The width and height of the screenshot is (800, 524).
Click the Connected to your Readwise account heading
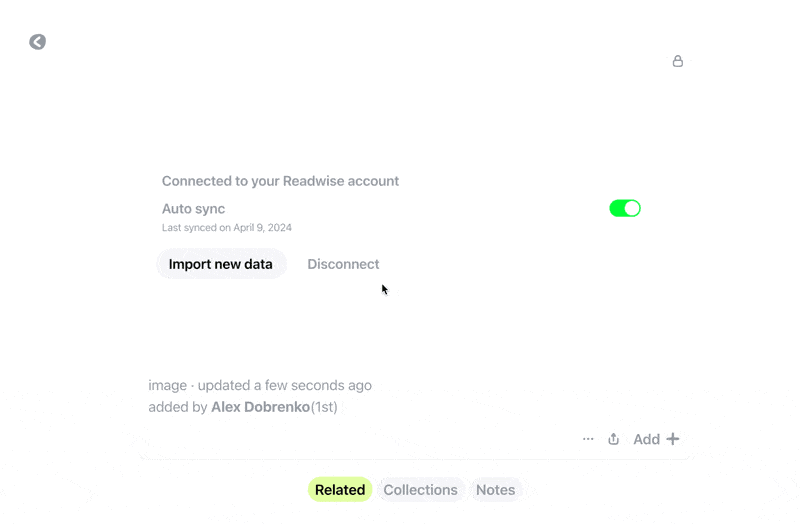pos(280,181)
